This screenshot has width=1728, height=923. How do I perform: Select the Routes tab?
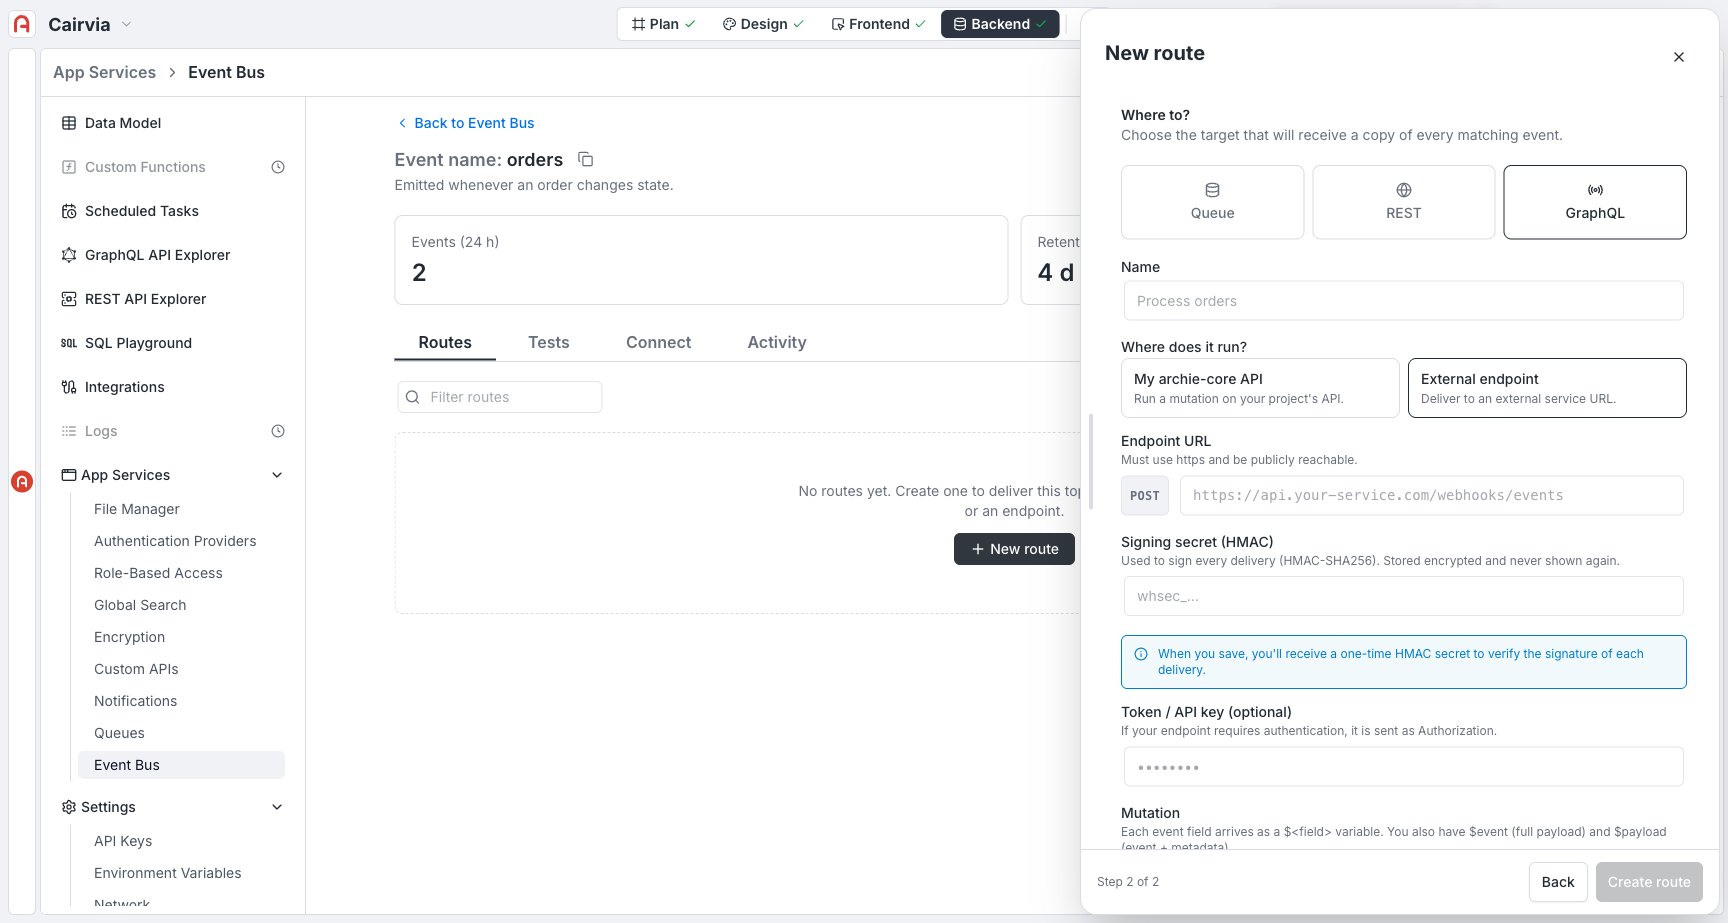pos(445,342)
